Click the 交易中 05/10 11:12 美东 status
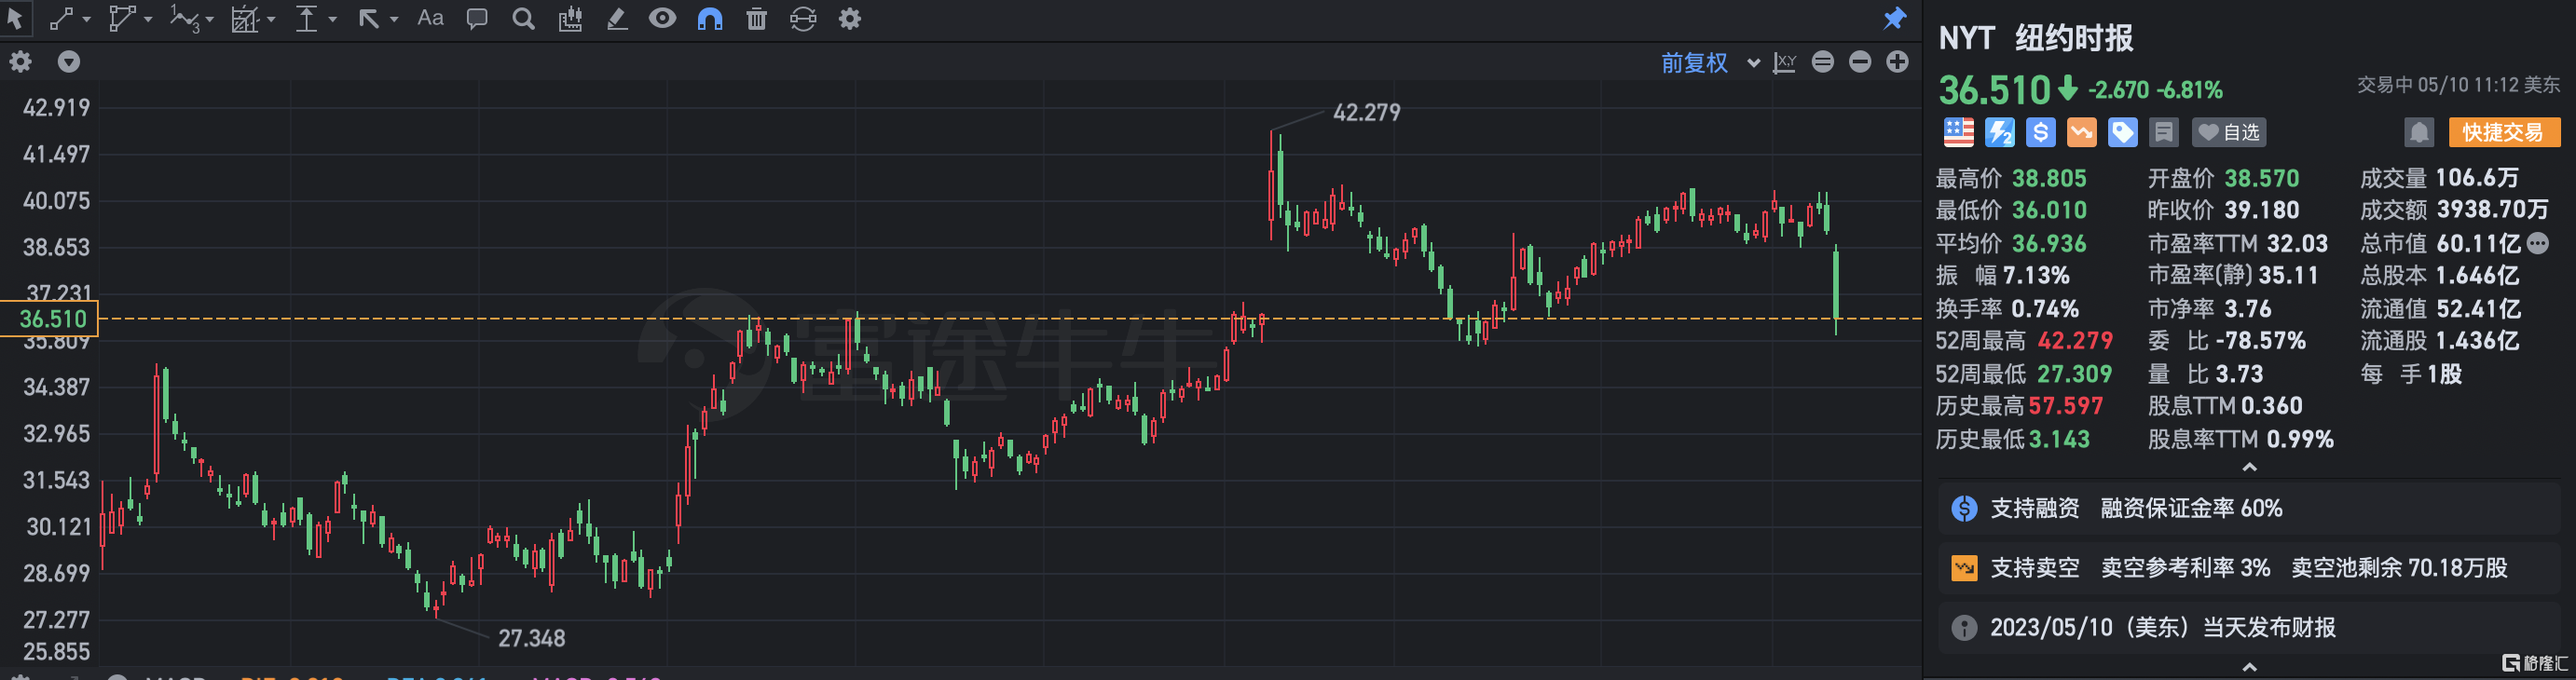Screen dimensions: 2576x680 click(2458, 86)
